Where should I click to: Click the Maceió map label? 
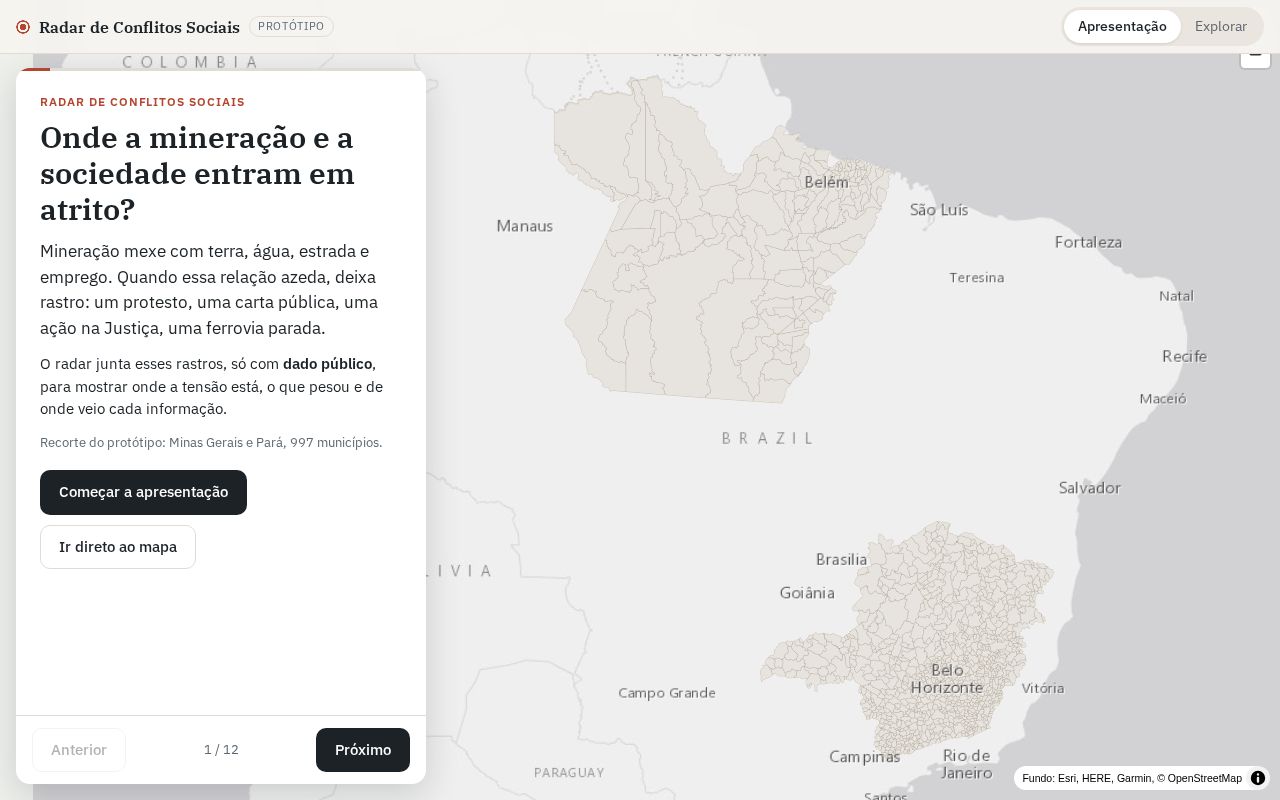1163,398
